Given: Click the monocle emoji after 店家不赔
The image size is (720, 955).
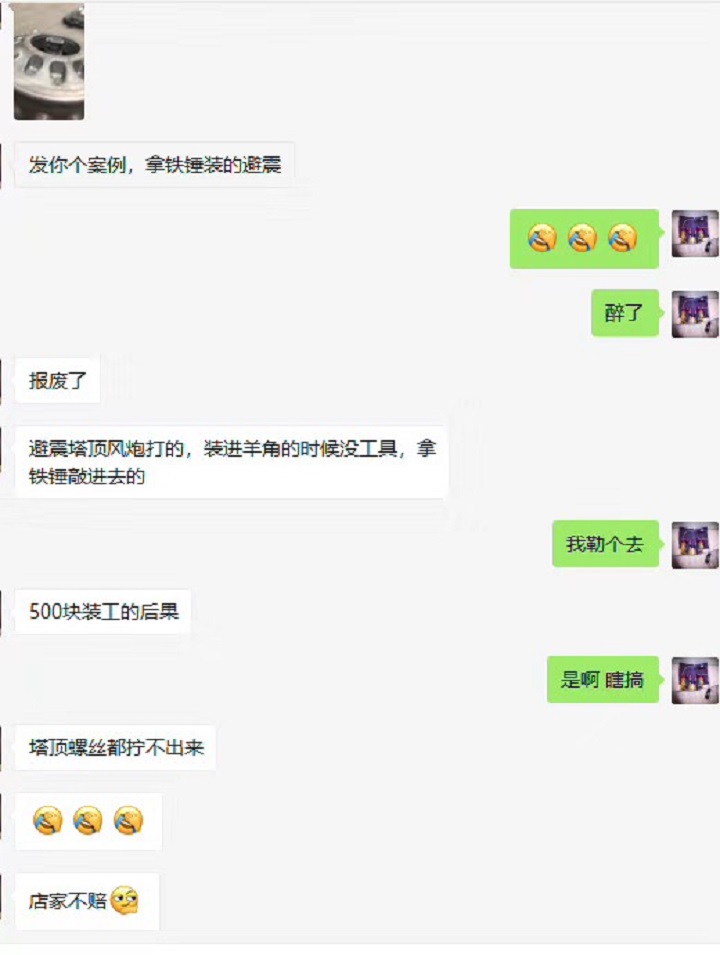Looking at the screenshot, I should [125, 900].
